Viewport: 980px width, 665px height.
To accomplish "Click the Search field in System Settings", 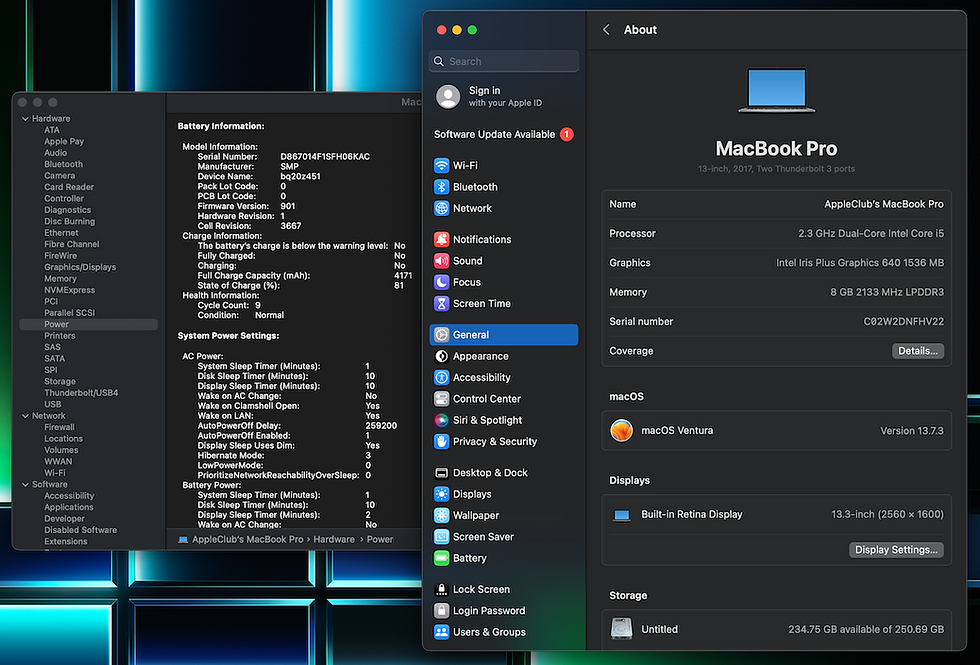I will coord(504,61).
